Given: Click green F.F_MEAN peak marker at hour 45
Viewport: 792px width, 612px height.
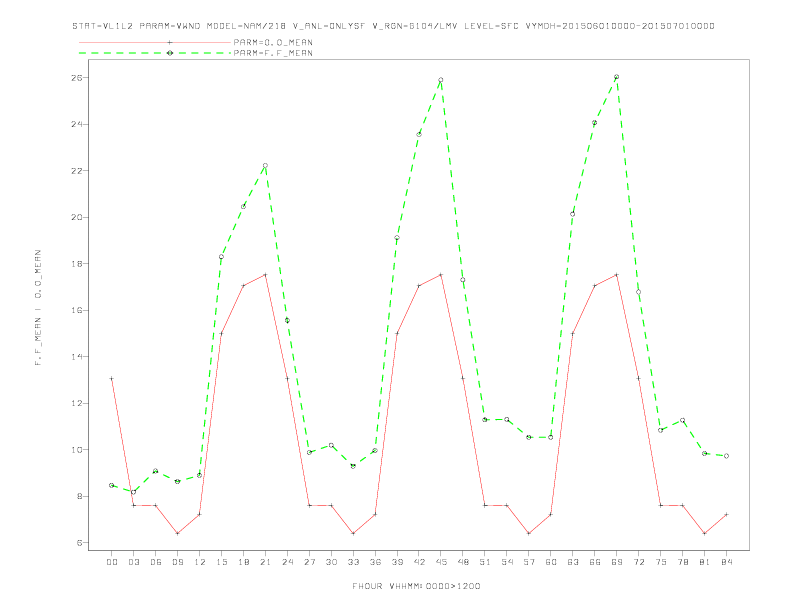Looking at the screenshot, I should (x=441, y=80).
